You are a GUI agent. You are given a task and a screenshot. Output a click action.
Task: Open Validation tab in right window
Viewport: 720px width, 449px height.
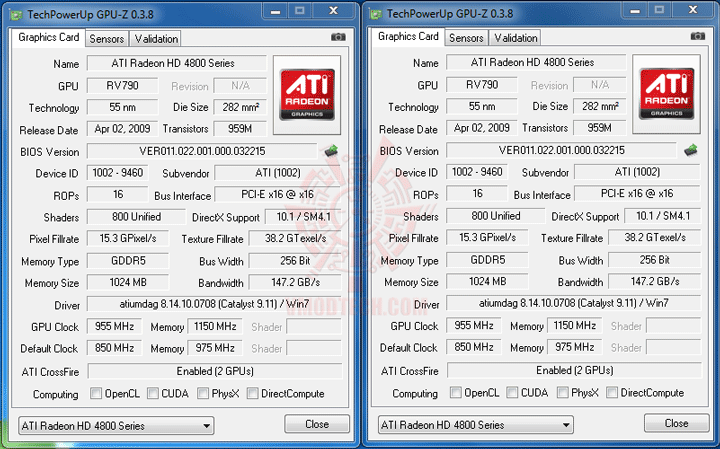(515, 38)
